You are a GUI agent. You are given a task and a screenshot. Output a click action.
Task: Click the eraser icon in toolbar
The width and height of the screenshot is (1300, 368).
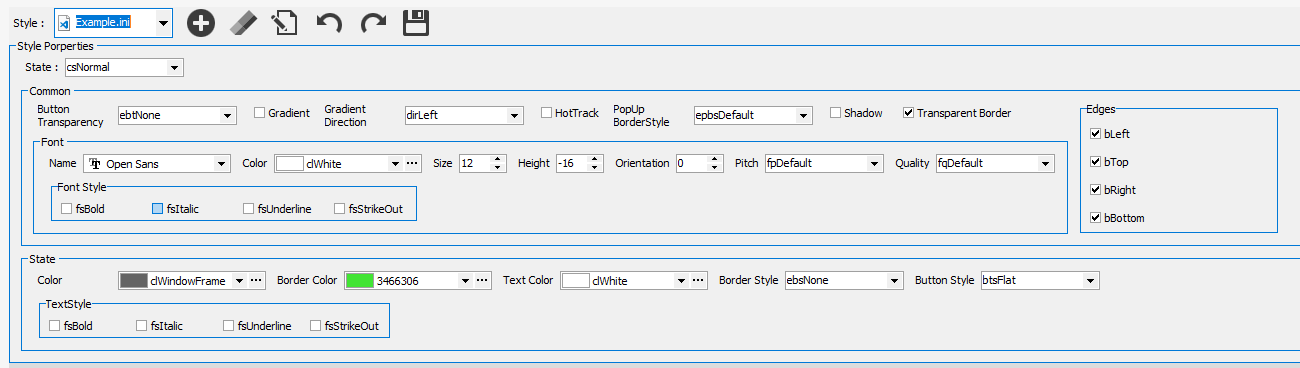coord(243,23)
